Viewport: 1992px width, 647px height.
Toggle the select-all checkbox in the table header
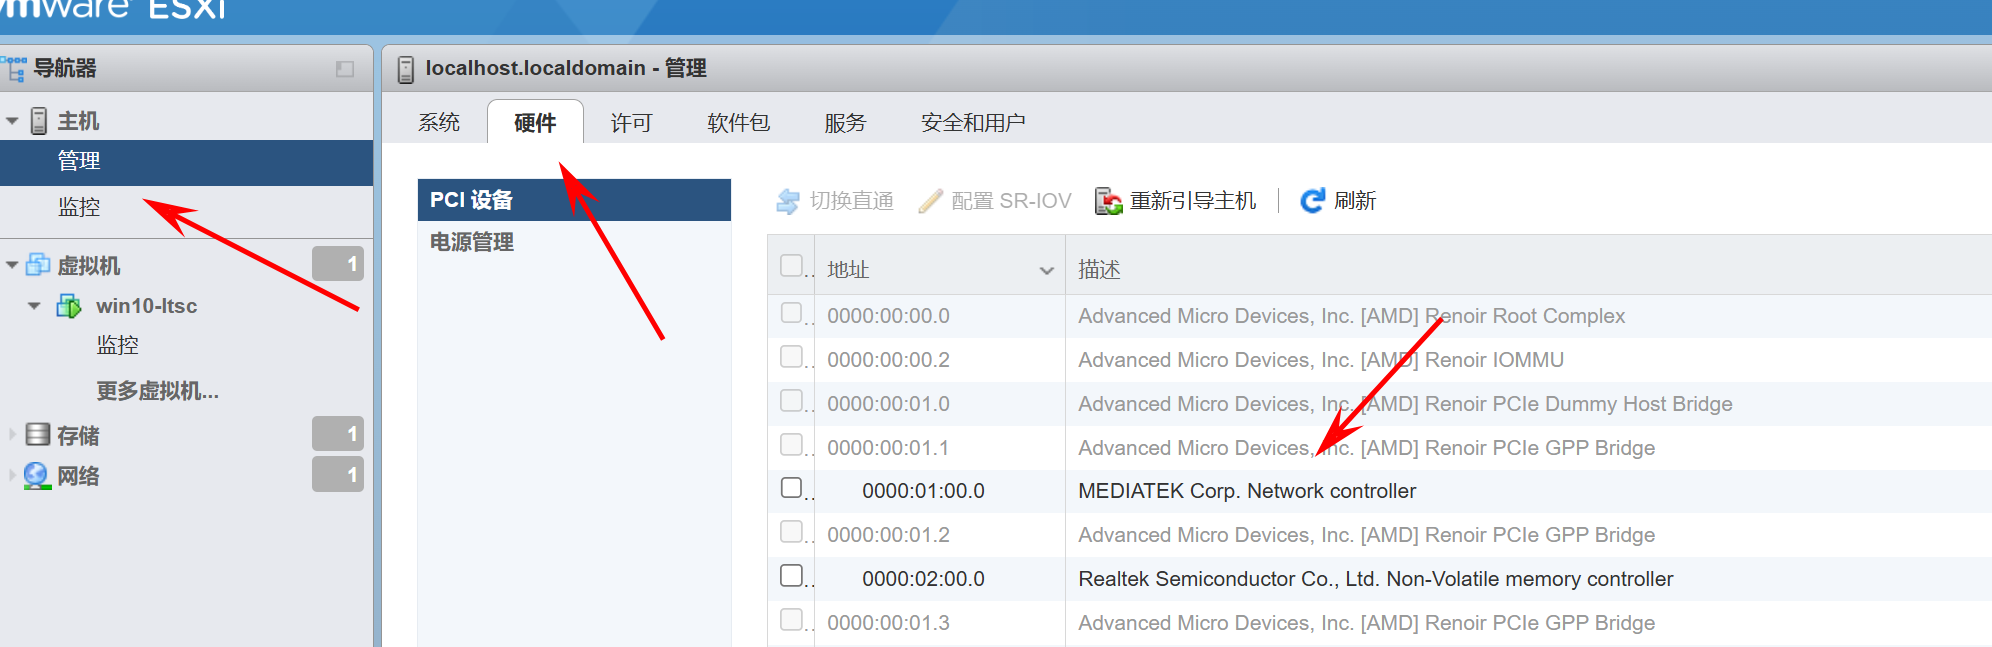point(791,266)
